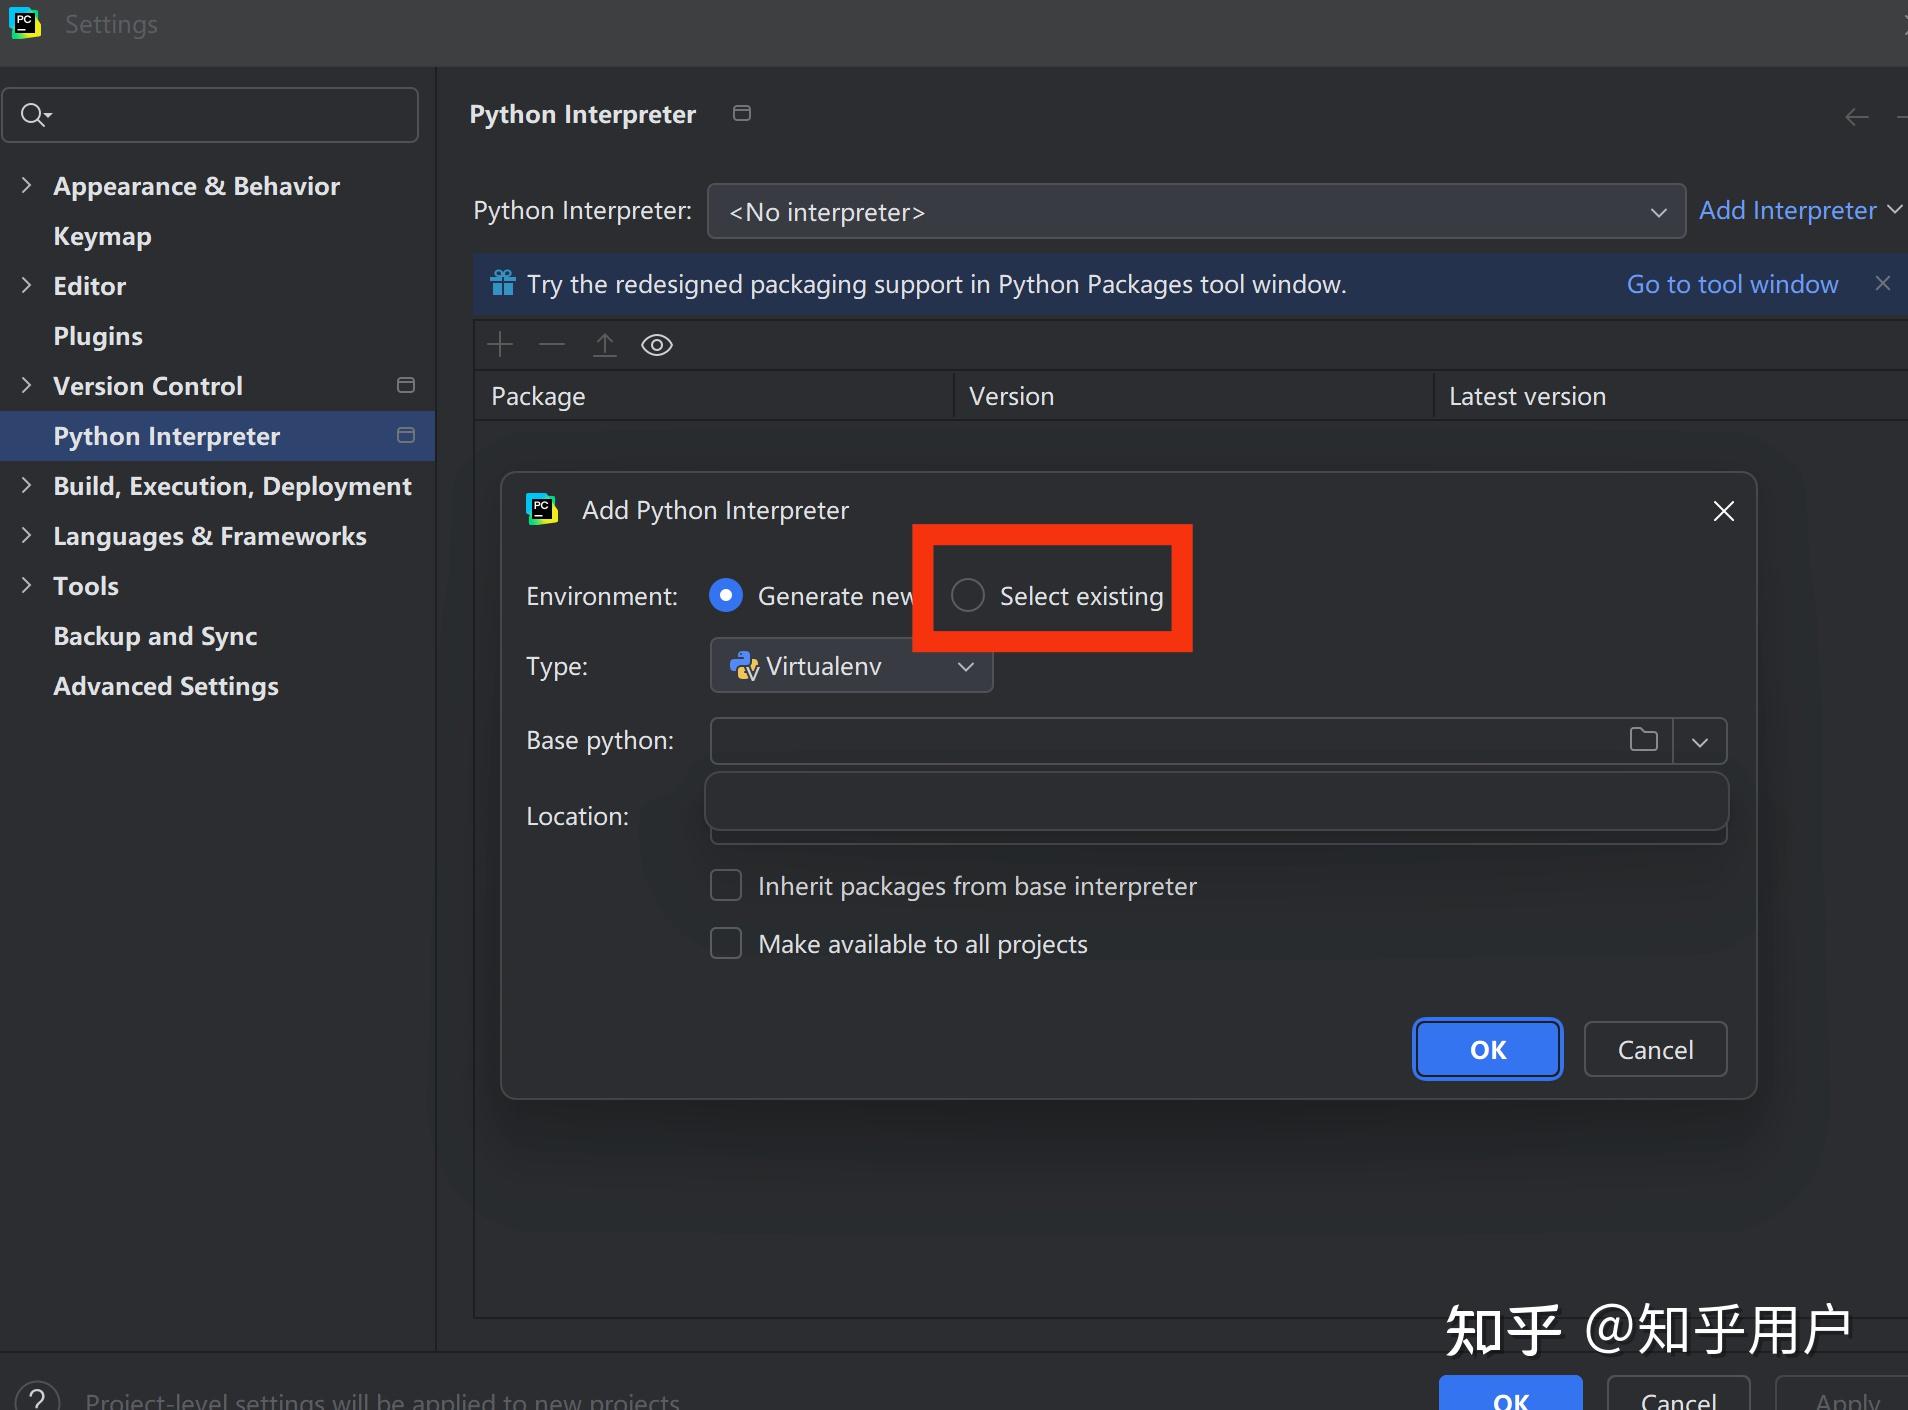This screenshot has height=1410, width=1908.
Task: Open the Keymap settings page
Action: [102, 236]
